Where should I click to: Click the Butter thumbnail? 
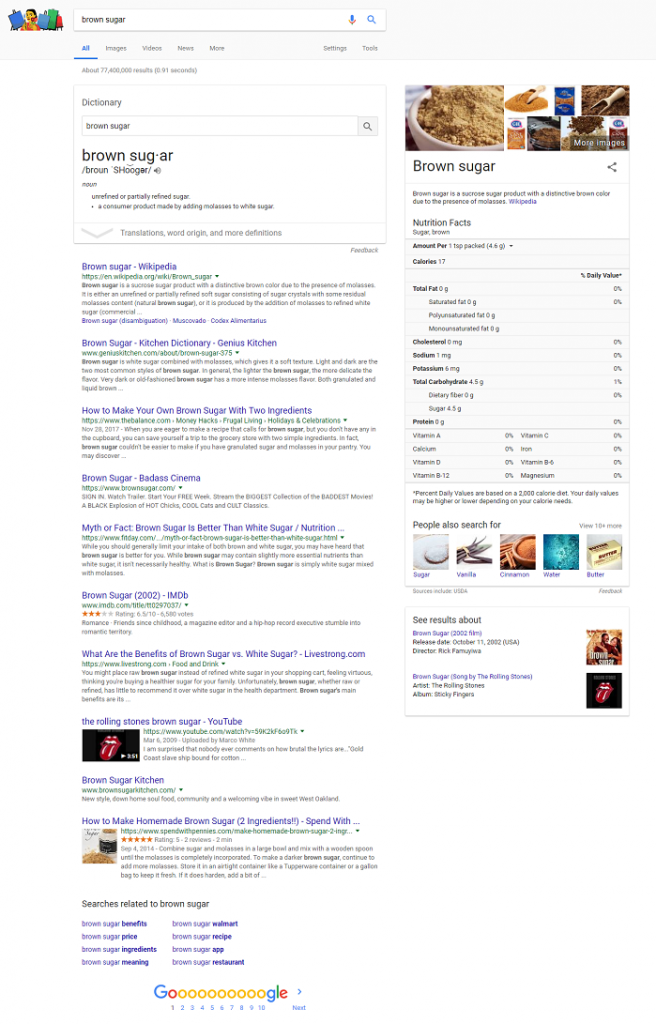click(604, 552)
